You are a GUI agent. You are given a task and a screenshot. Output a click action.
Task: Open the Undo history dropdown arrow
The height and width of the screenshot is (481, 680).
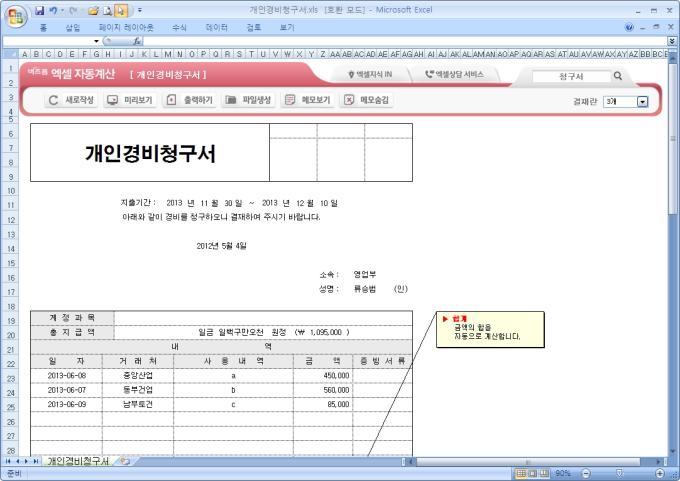(62, 10)
